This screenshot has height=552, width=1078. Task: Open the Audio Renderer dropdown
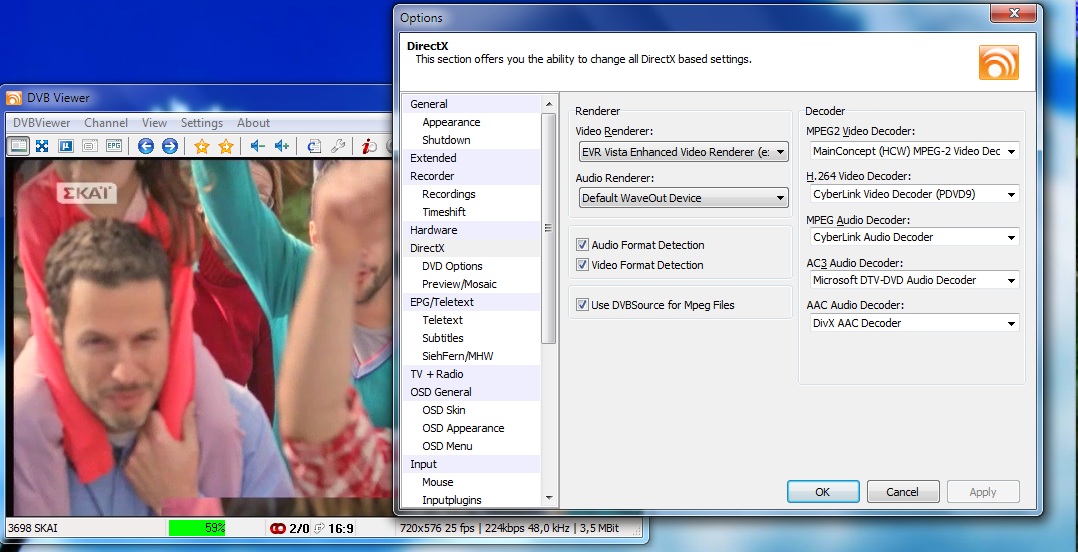point(683,198)
